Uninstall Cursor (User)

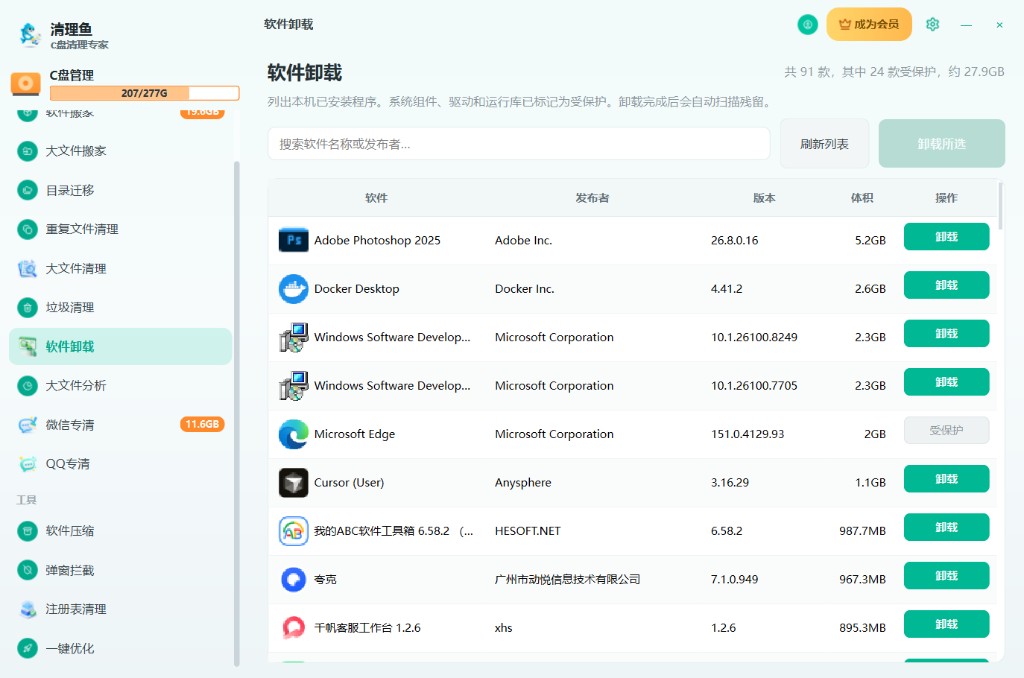(946, 479)
